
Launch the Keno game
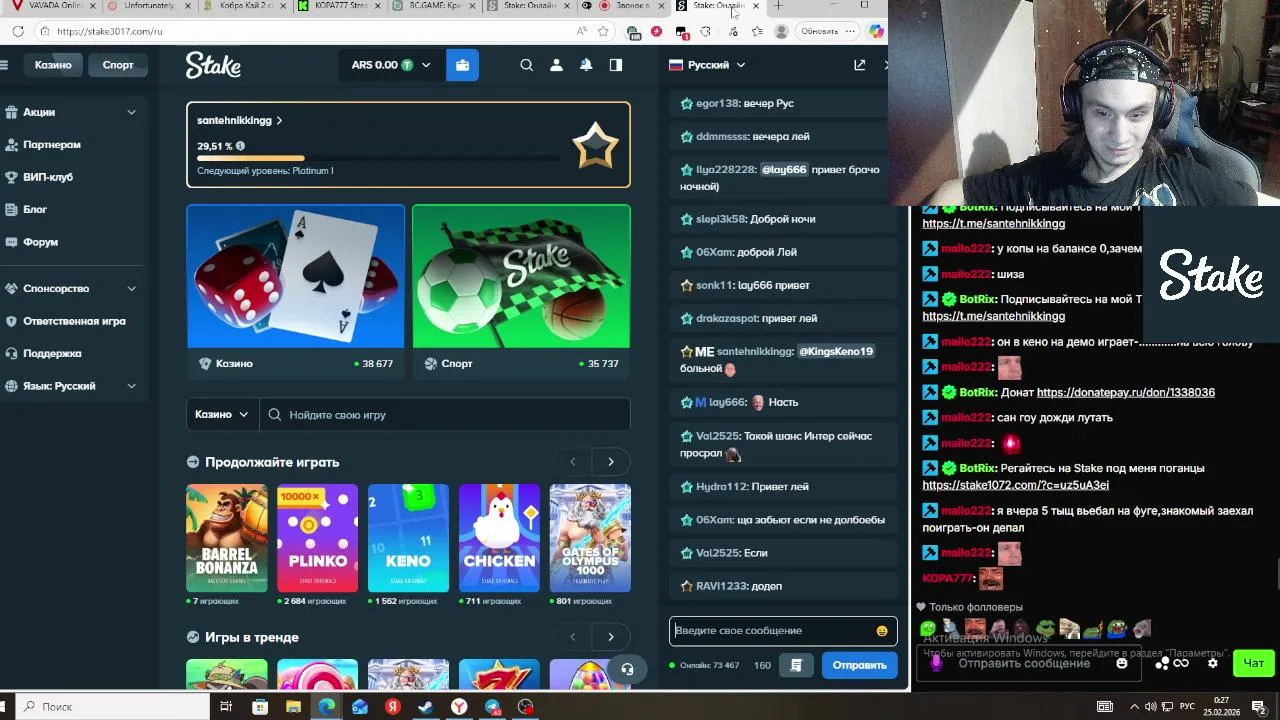pyautogui.click(x=408, y=538)
